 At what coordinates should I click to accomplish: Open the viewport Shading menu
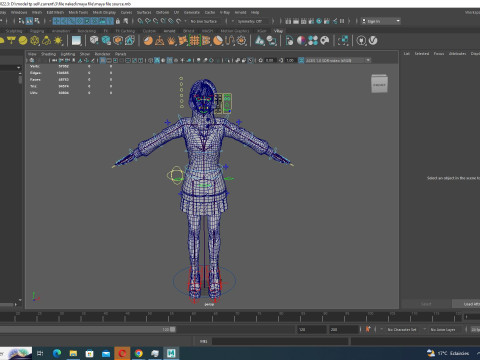(x=48, y=54)
